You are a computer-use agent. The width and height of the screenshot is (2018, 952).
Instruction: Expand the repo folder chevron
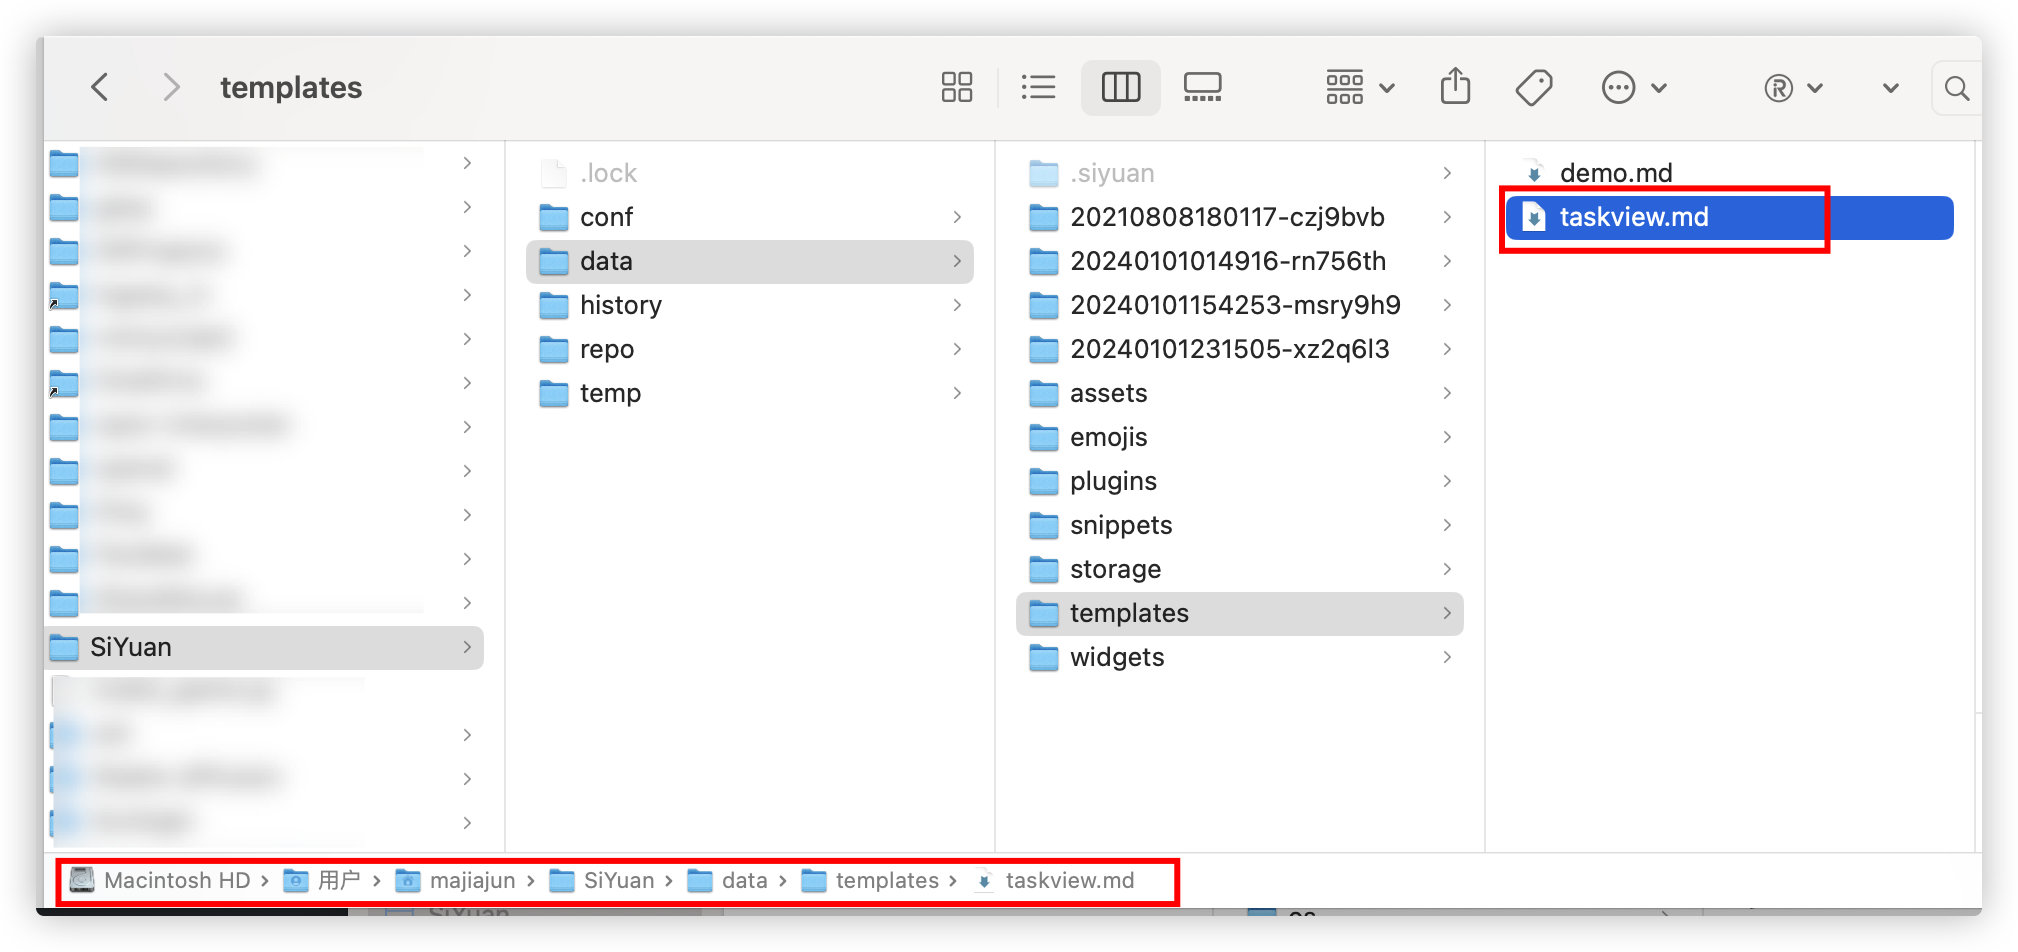point(957,350)
